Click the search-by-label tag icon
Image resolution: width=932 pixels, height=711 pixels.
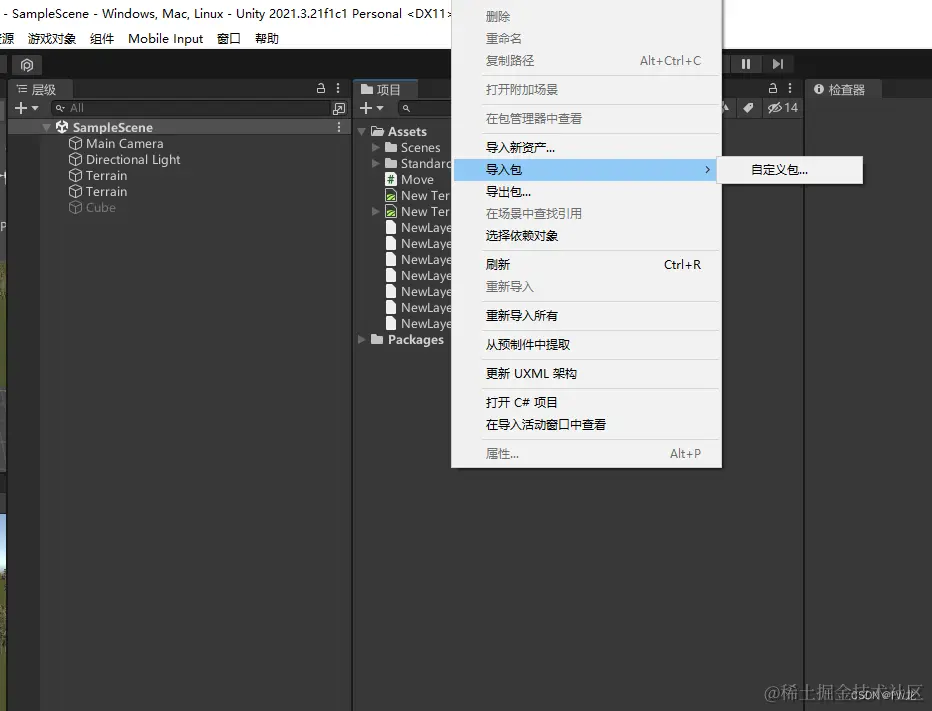(748, 108)
